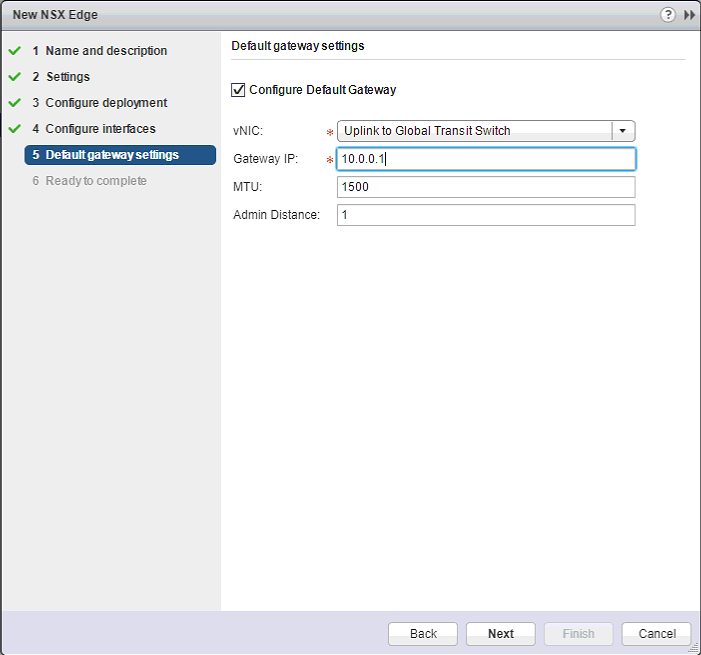Click green checkmark beside Name and description
The image size is (701, 655).
14,51
